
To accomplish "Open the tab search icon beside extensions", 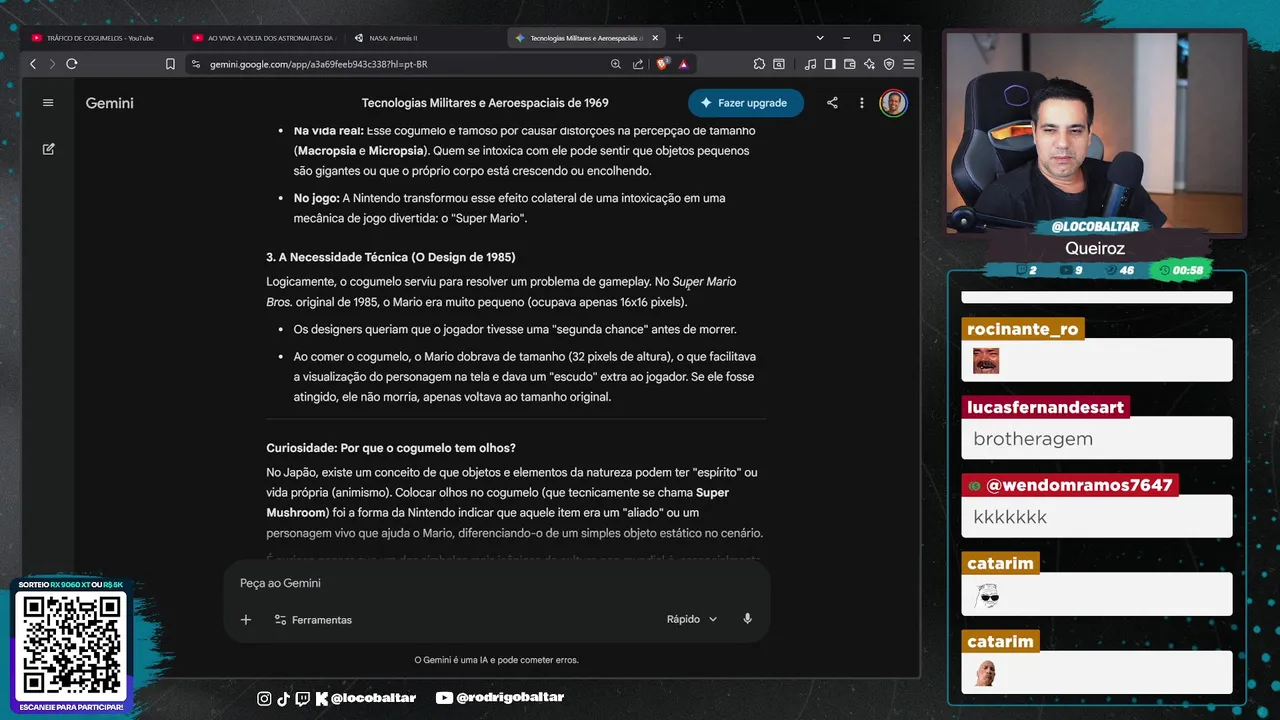I will (779, 64).
